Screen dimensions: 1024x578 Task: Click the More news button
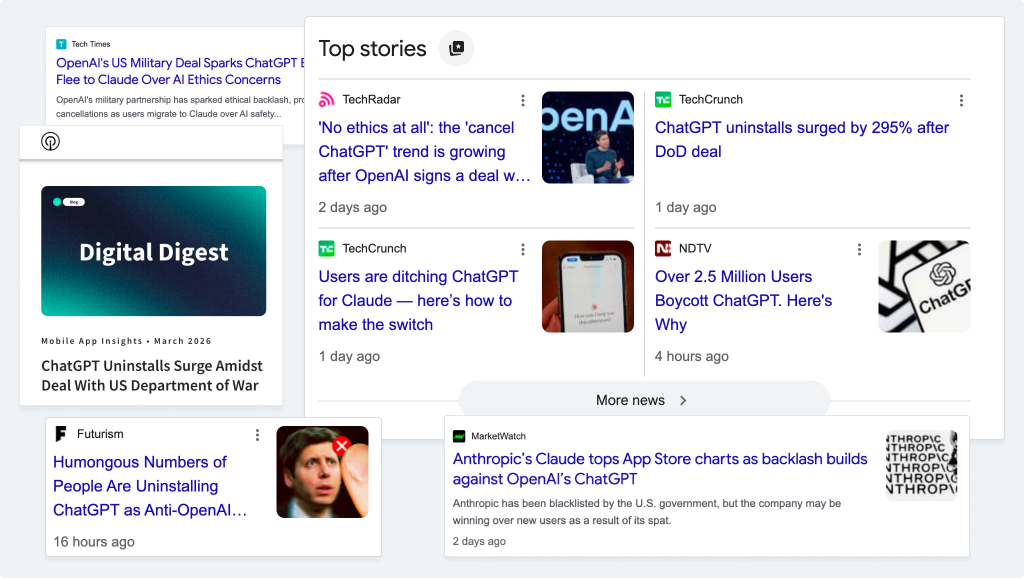pos(644,400)
